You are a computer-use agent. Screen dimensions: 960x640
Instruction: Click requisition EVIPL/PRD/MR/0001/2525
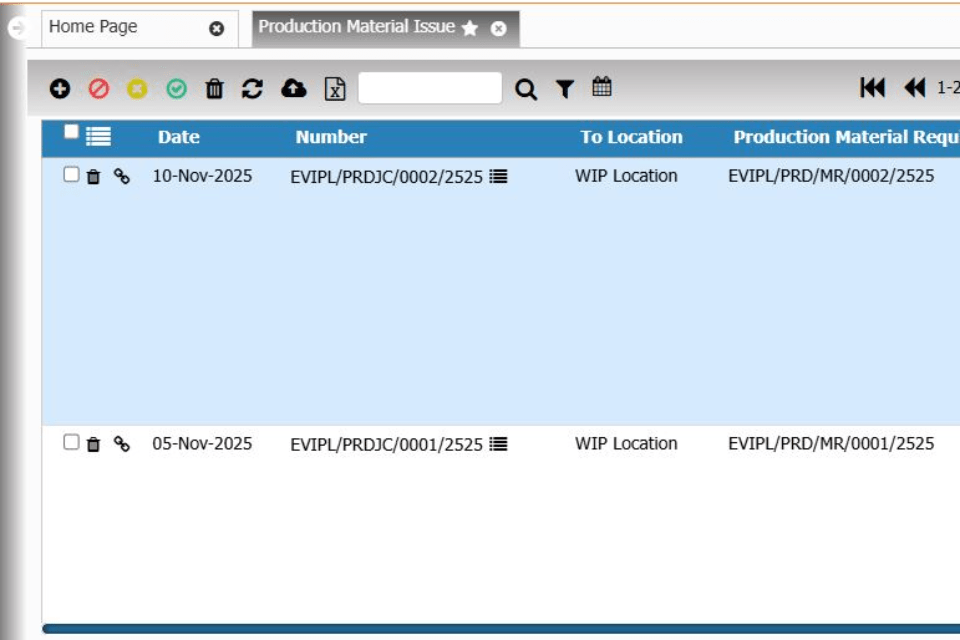click(831, 444)
